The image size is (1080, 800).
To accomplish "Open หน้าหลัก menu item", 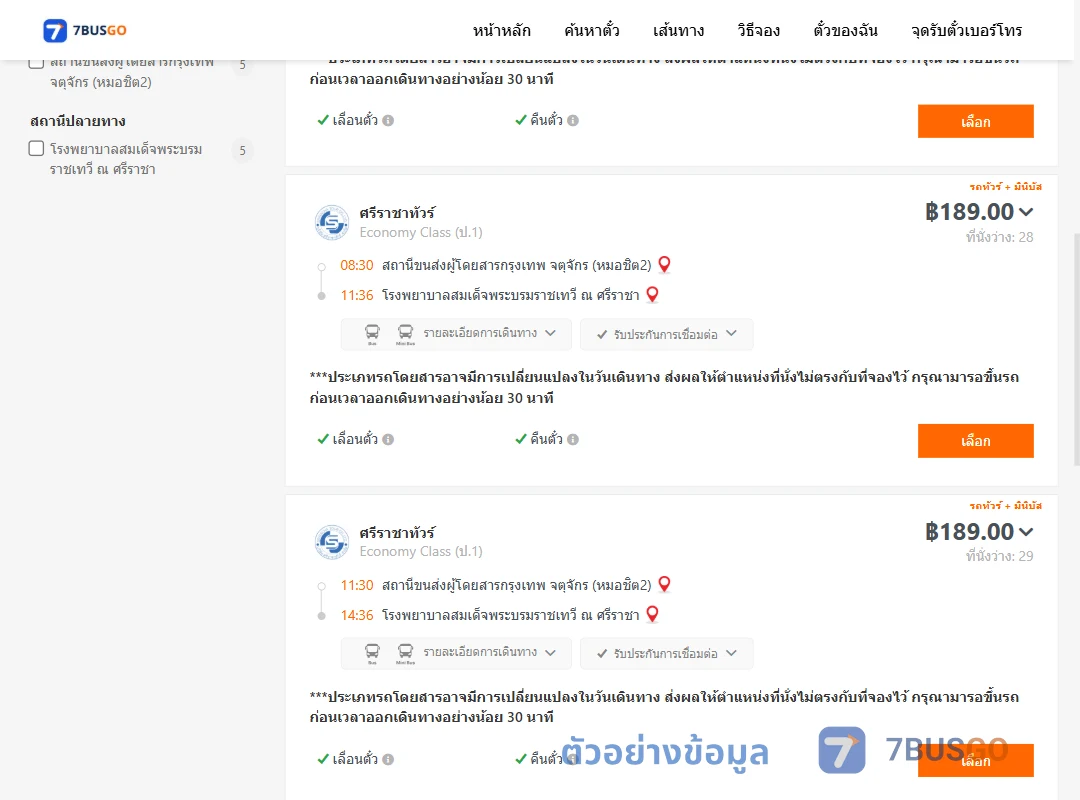I will [x=501, y=30].
